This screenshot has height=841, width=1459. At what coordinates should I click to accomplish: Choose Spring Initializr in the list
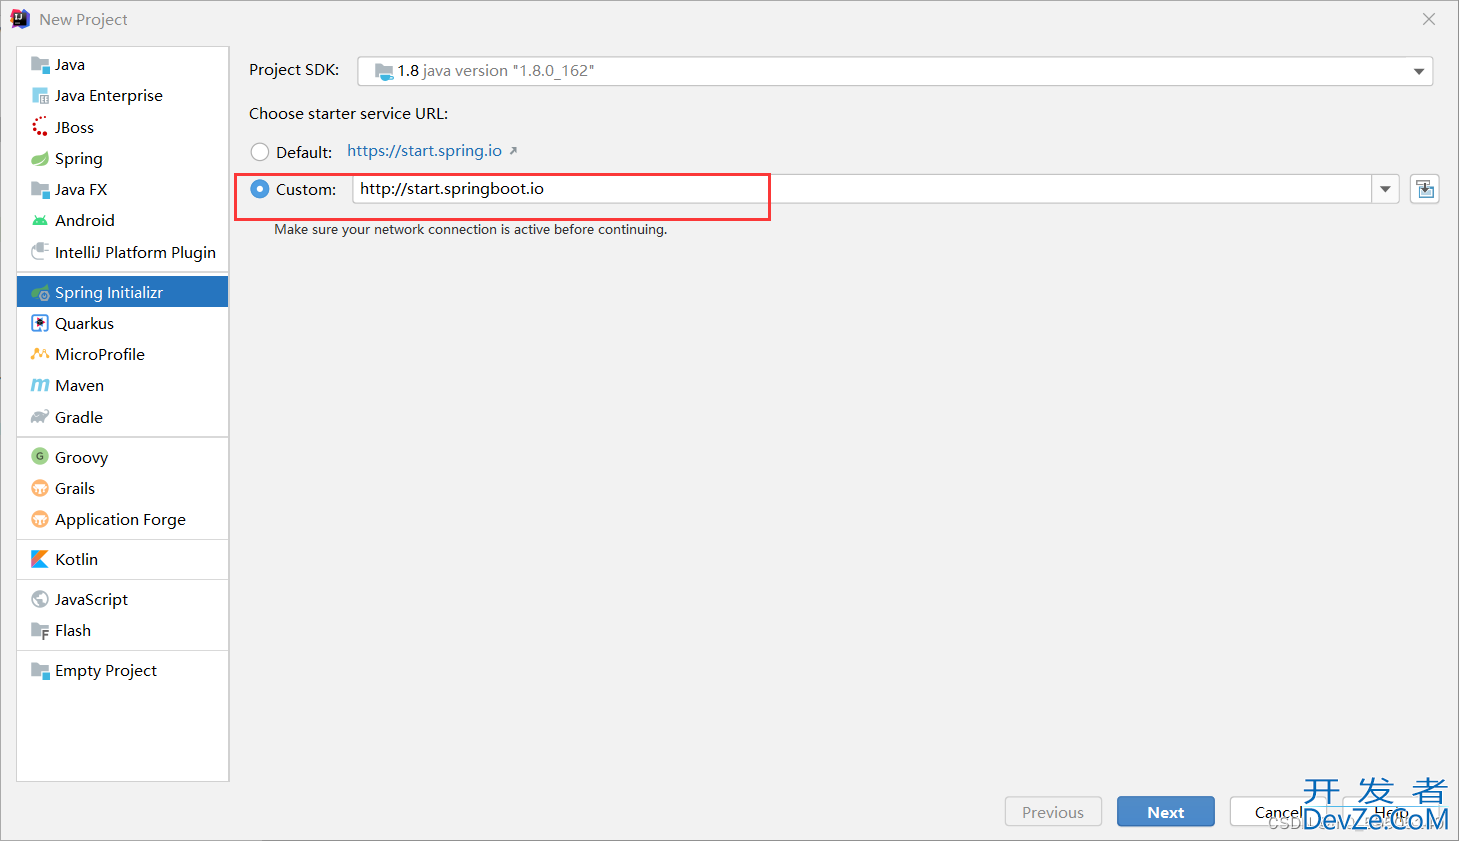123,292
